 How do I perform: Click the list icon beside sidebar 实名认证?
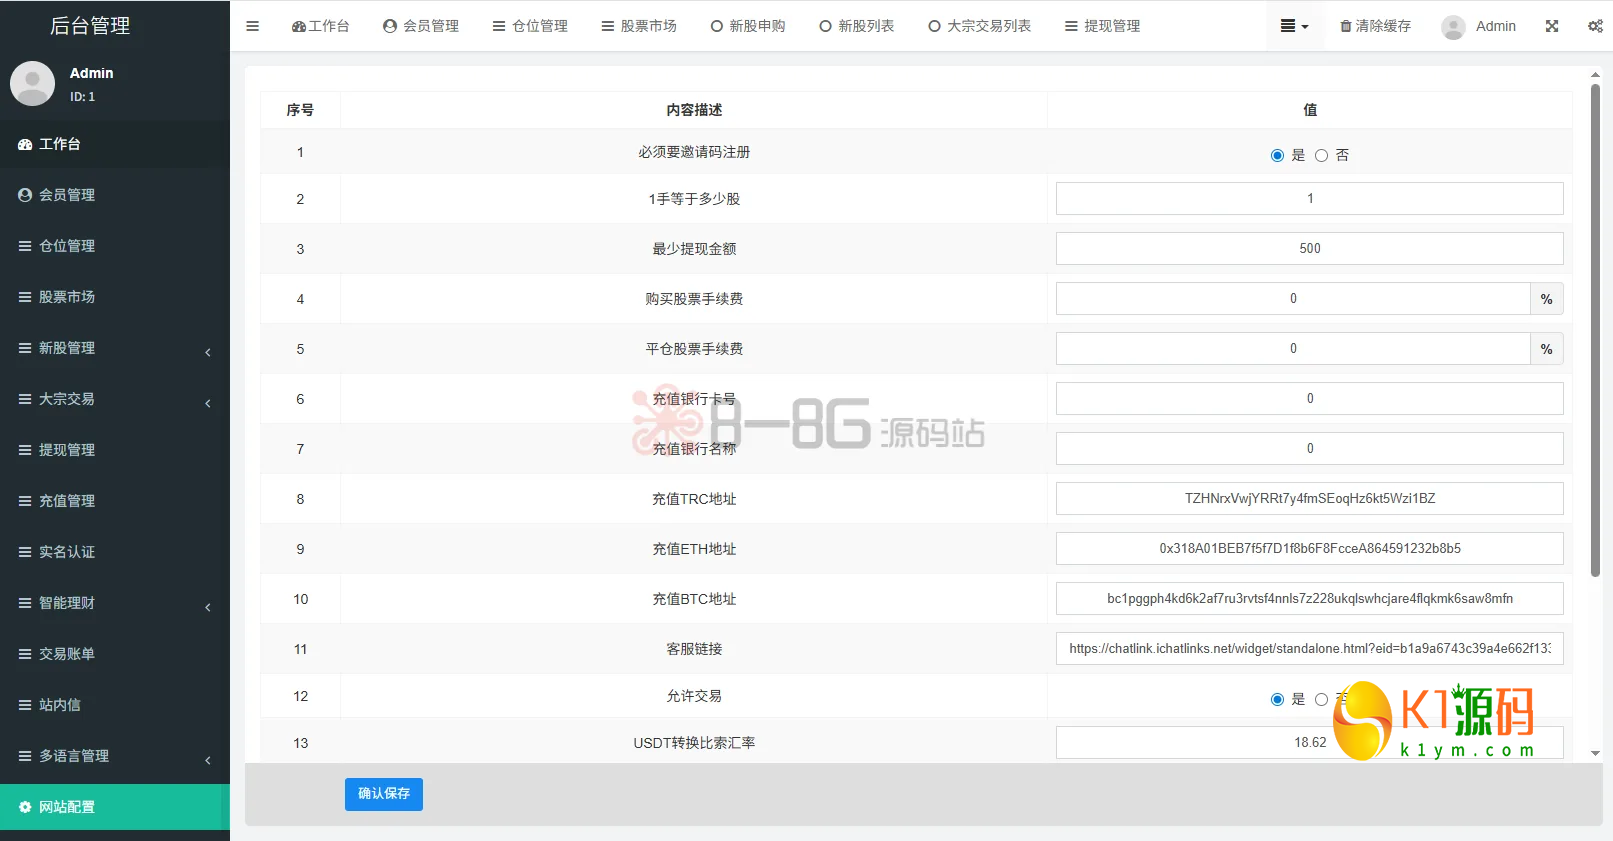click(x=25, y=552)
